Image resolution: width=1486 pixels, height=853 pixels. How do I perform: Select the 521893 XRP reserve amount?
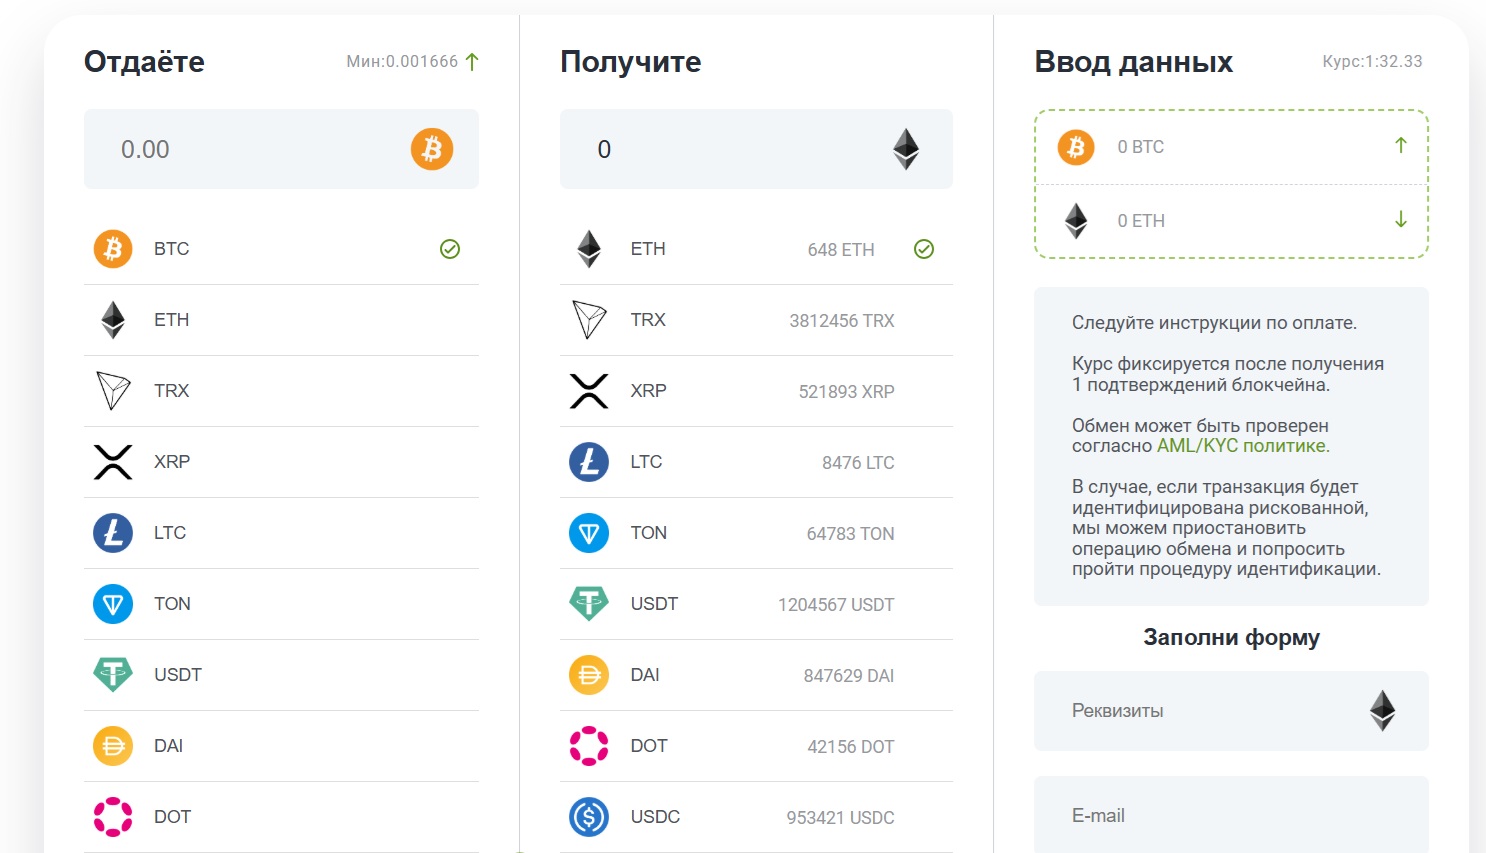[x=846, y=392]
